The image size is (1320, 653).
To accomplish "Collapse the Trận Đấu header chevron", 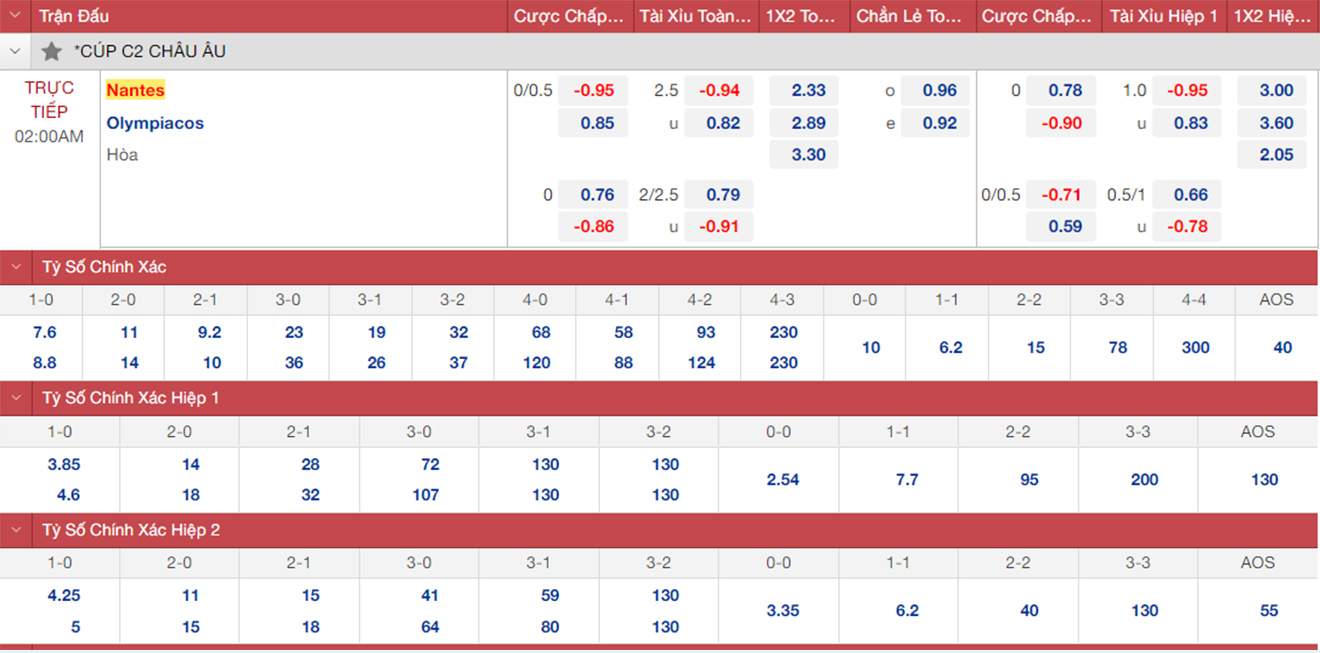I will pyautogui.click(x=15, y=16).
